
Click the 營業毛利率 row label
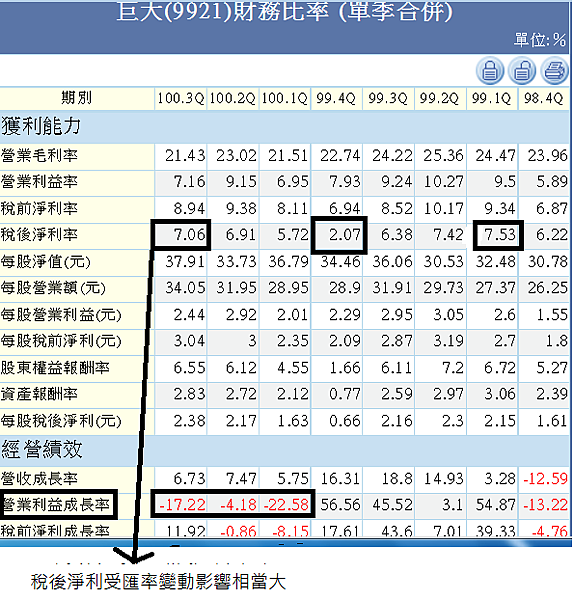tap(39, 156)
